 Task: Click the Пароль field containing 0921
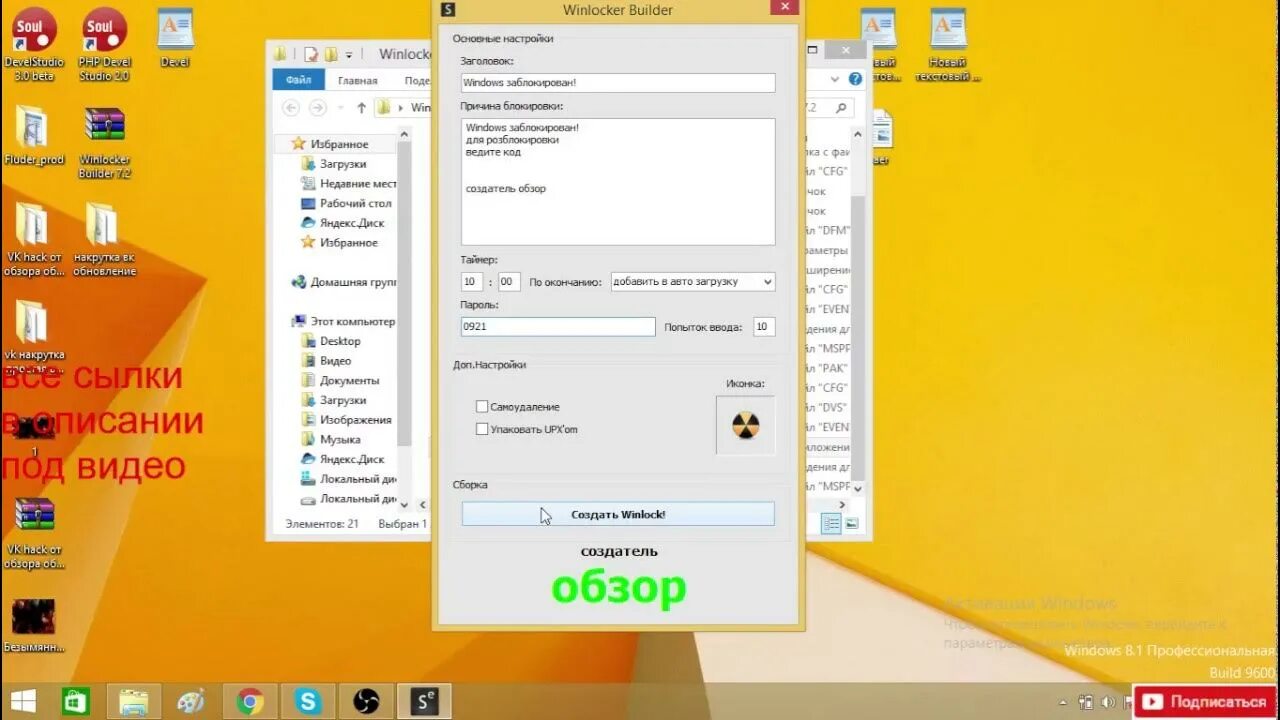558,327
